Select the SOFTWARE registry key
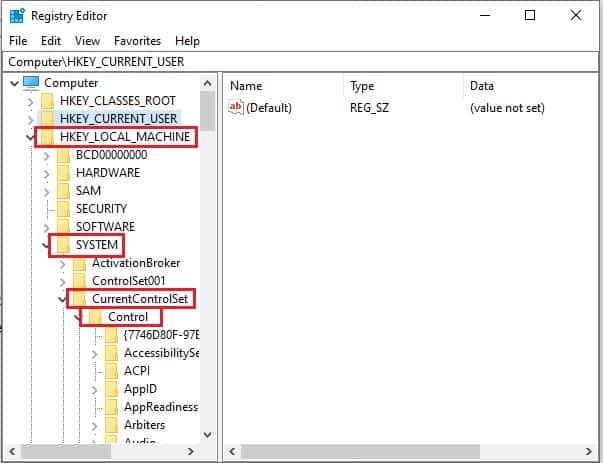This screenshot has height=463, width=603. (x=105, y=227)
